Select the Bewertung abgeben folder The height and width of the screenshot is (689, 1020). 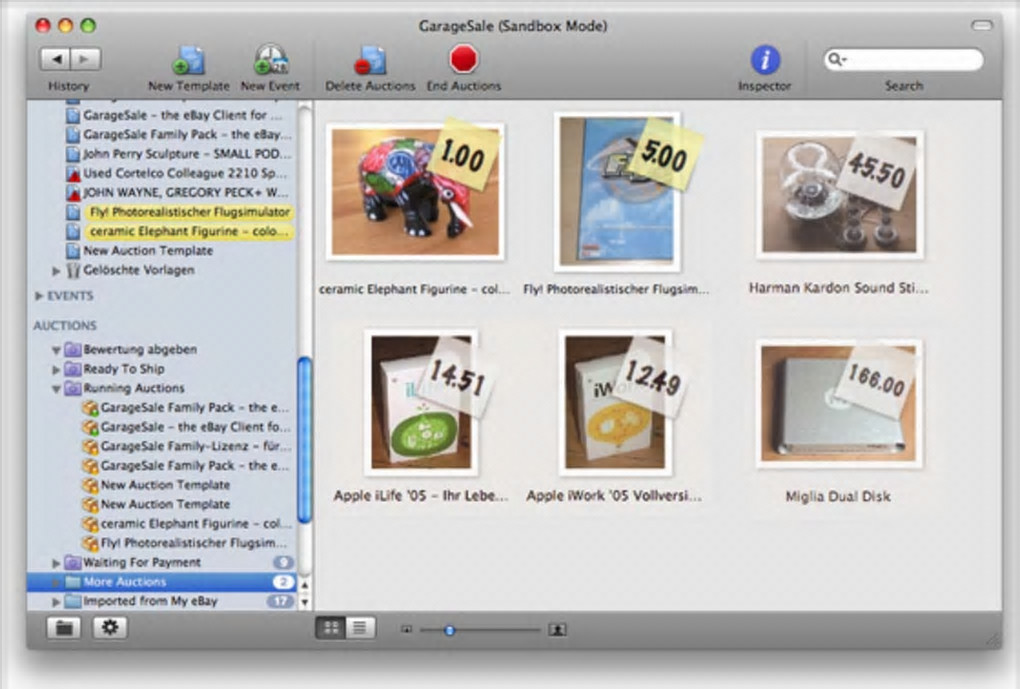click(161, 349)
